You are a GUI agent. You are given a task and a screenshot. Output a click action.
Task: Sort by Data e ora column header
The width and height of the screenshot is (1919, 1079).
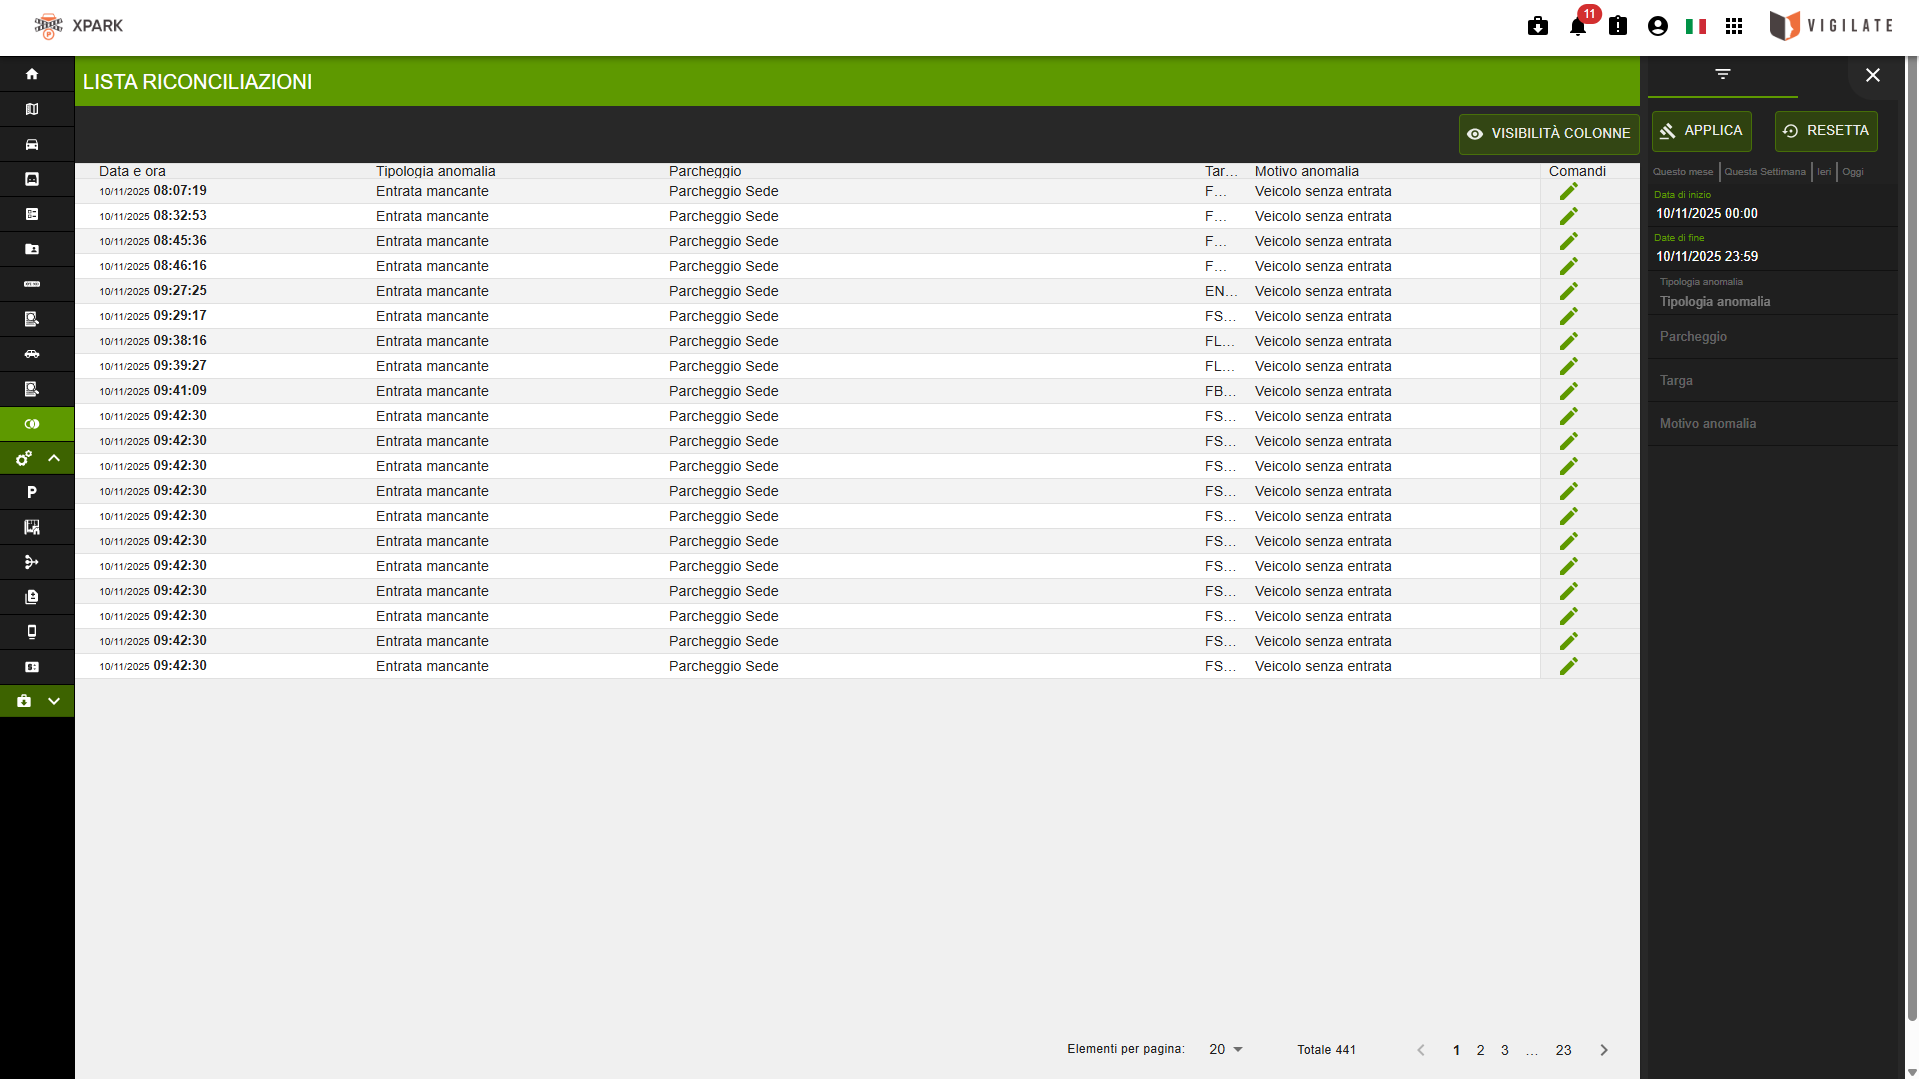click(x=132, y=171)
